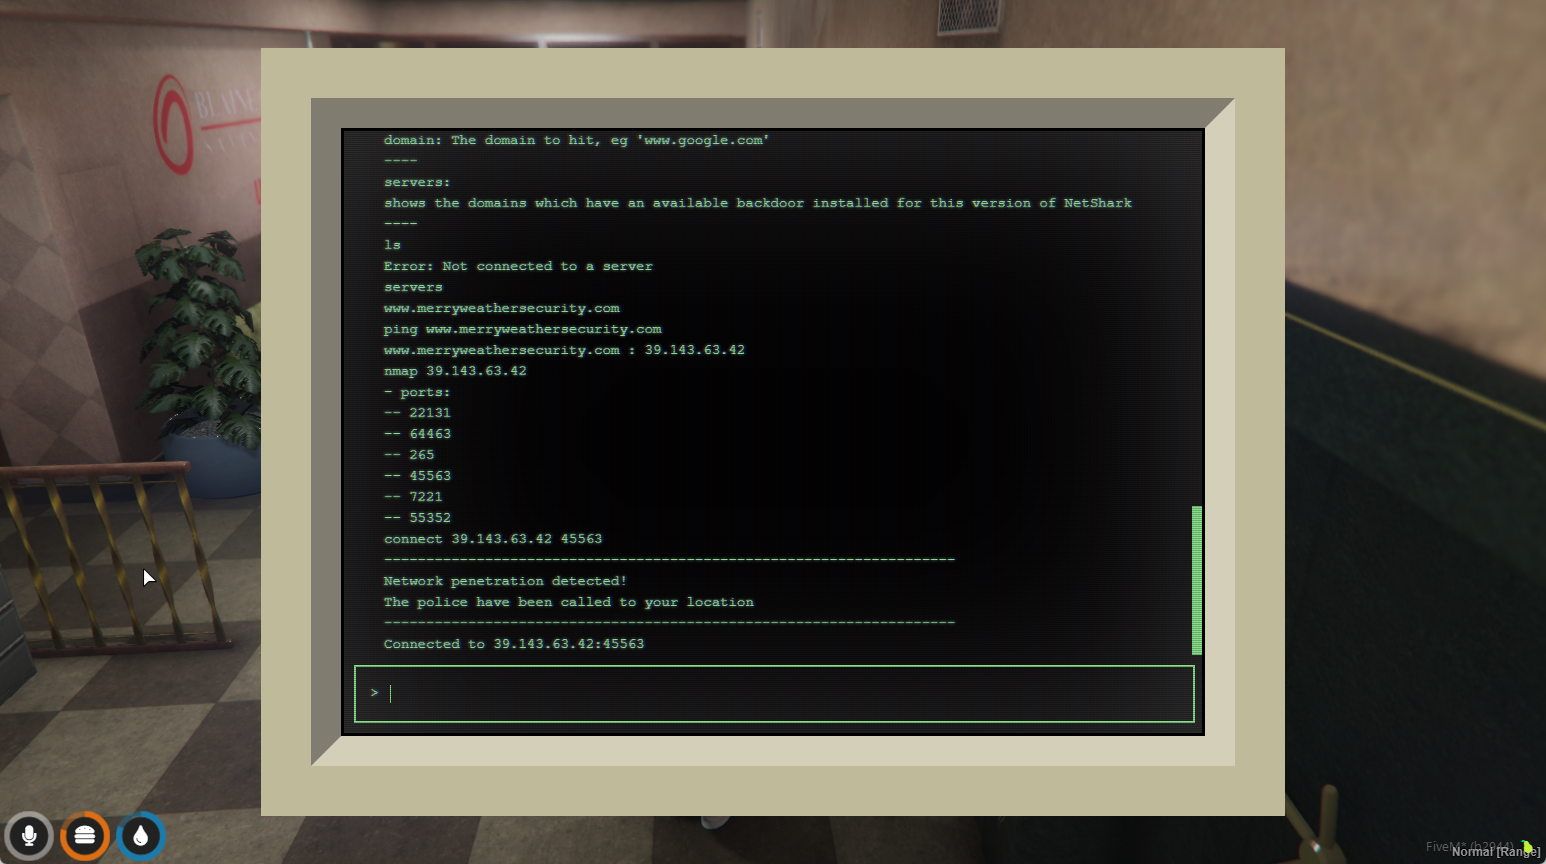Click port entry 7221
Screen dimensions: 1546x864
click(x=413, y=497)
